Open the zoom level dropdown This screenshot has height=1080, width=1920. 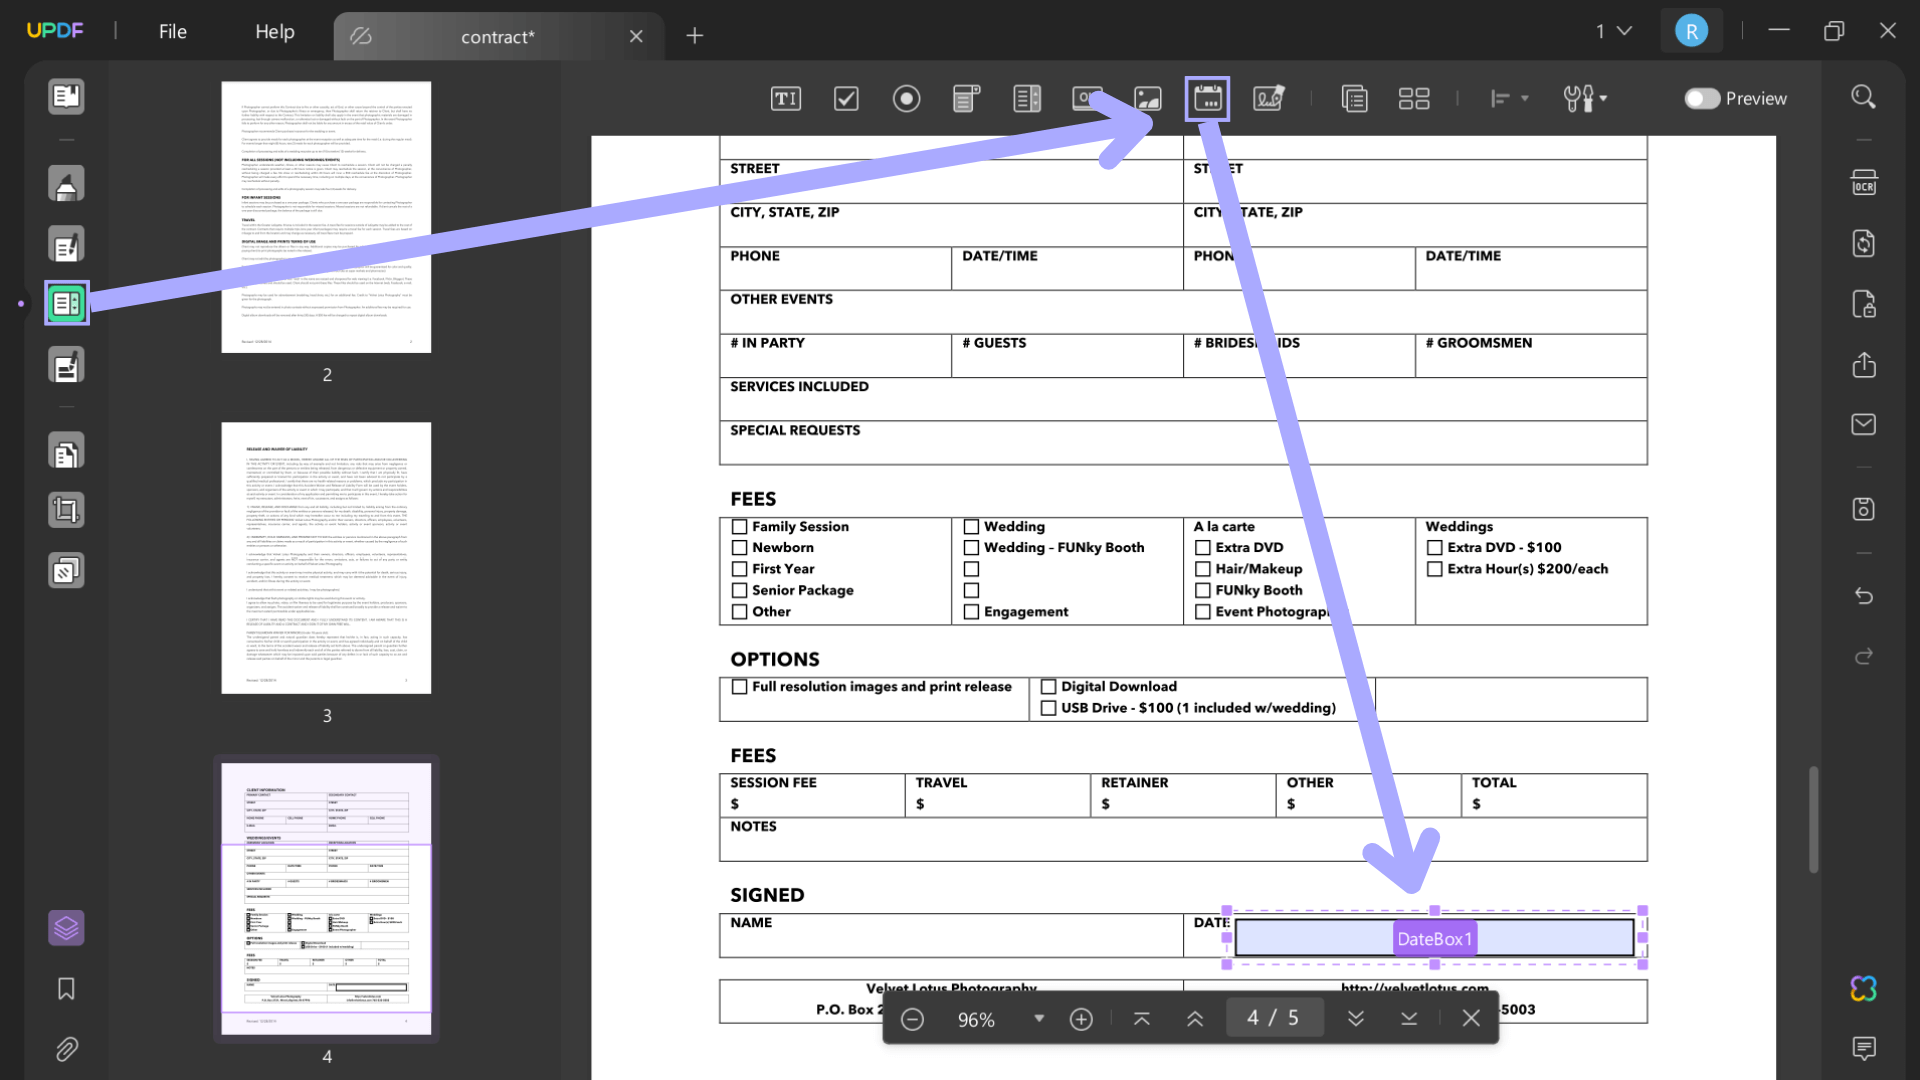[1039, 1018]
